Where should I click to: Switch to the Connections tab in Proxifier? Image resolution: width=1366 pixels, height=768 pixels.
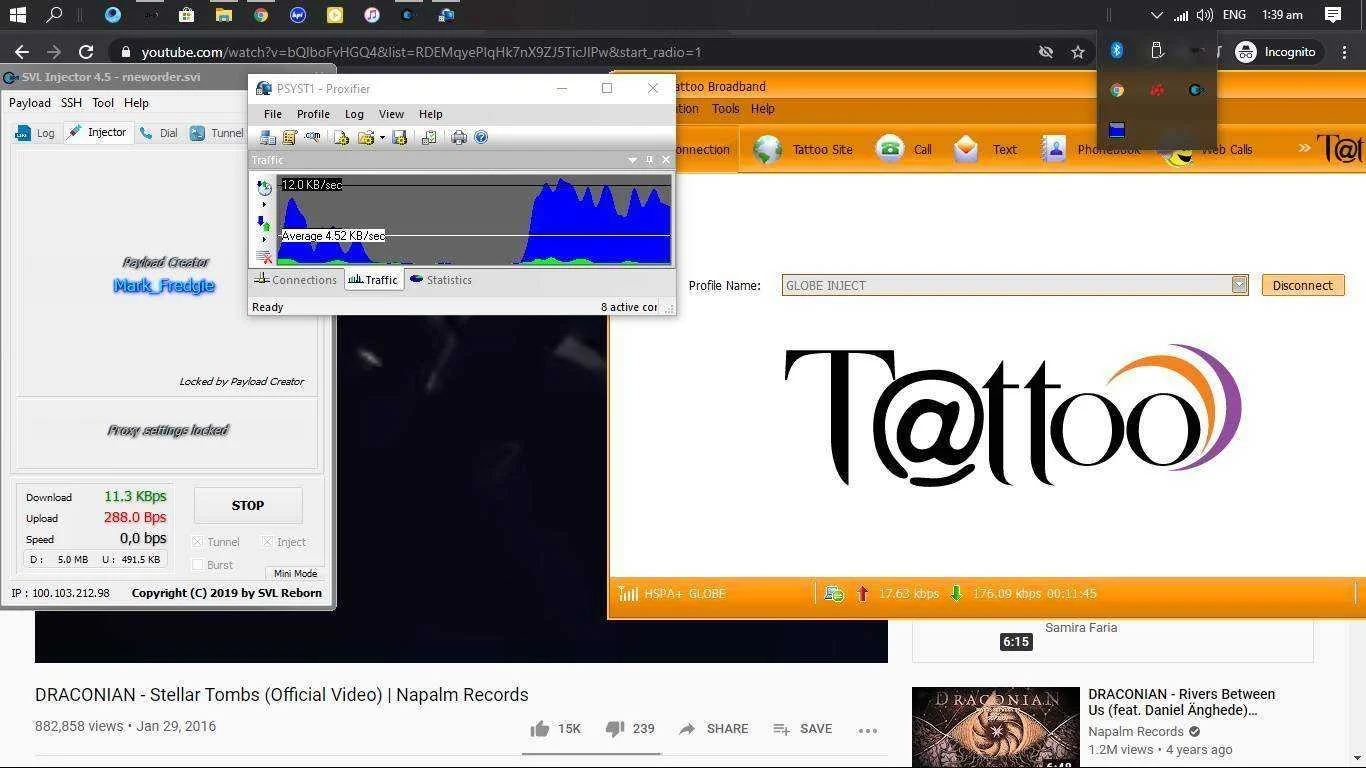coord(295,280)
